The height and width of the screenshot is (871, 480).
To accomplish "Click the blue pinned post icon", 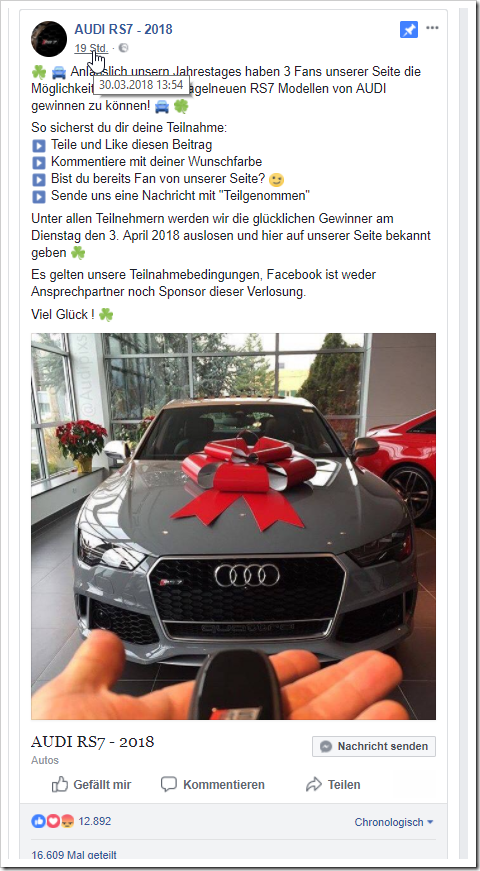I will click(x=408, y=29).
